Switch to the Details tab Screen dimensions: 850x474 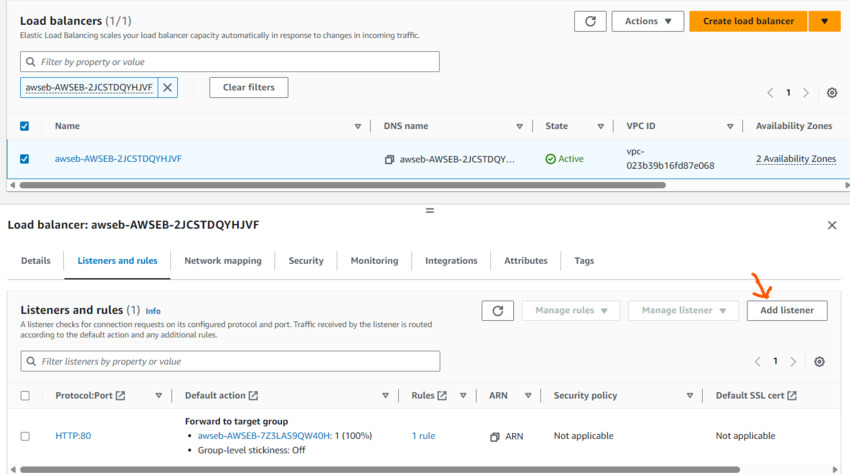36,261
